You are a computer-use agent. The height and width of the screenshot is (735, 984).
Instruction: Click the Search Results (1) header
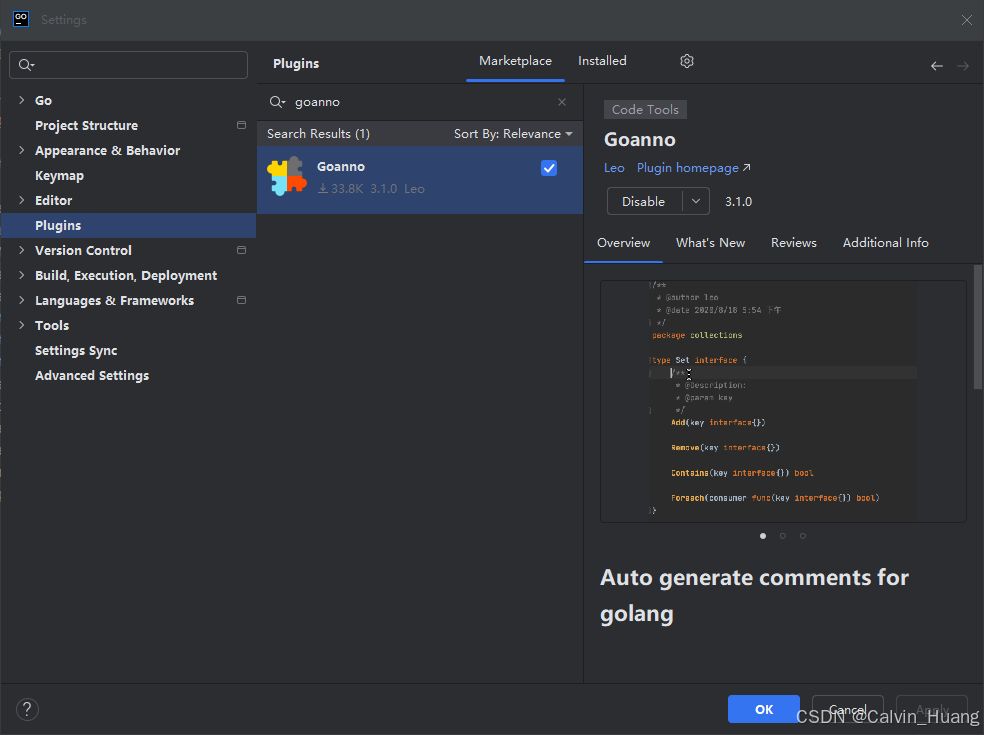coord(318,134)
